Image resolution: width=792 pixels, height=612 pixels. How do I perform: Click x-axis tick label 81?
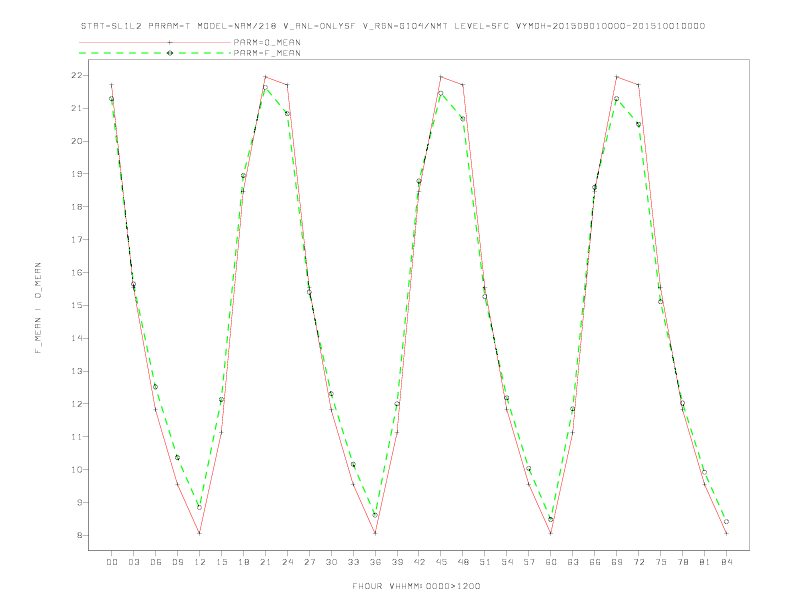704,562
